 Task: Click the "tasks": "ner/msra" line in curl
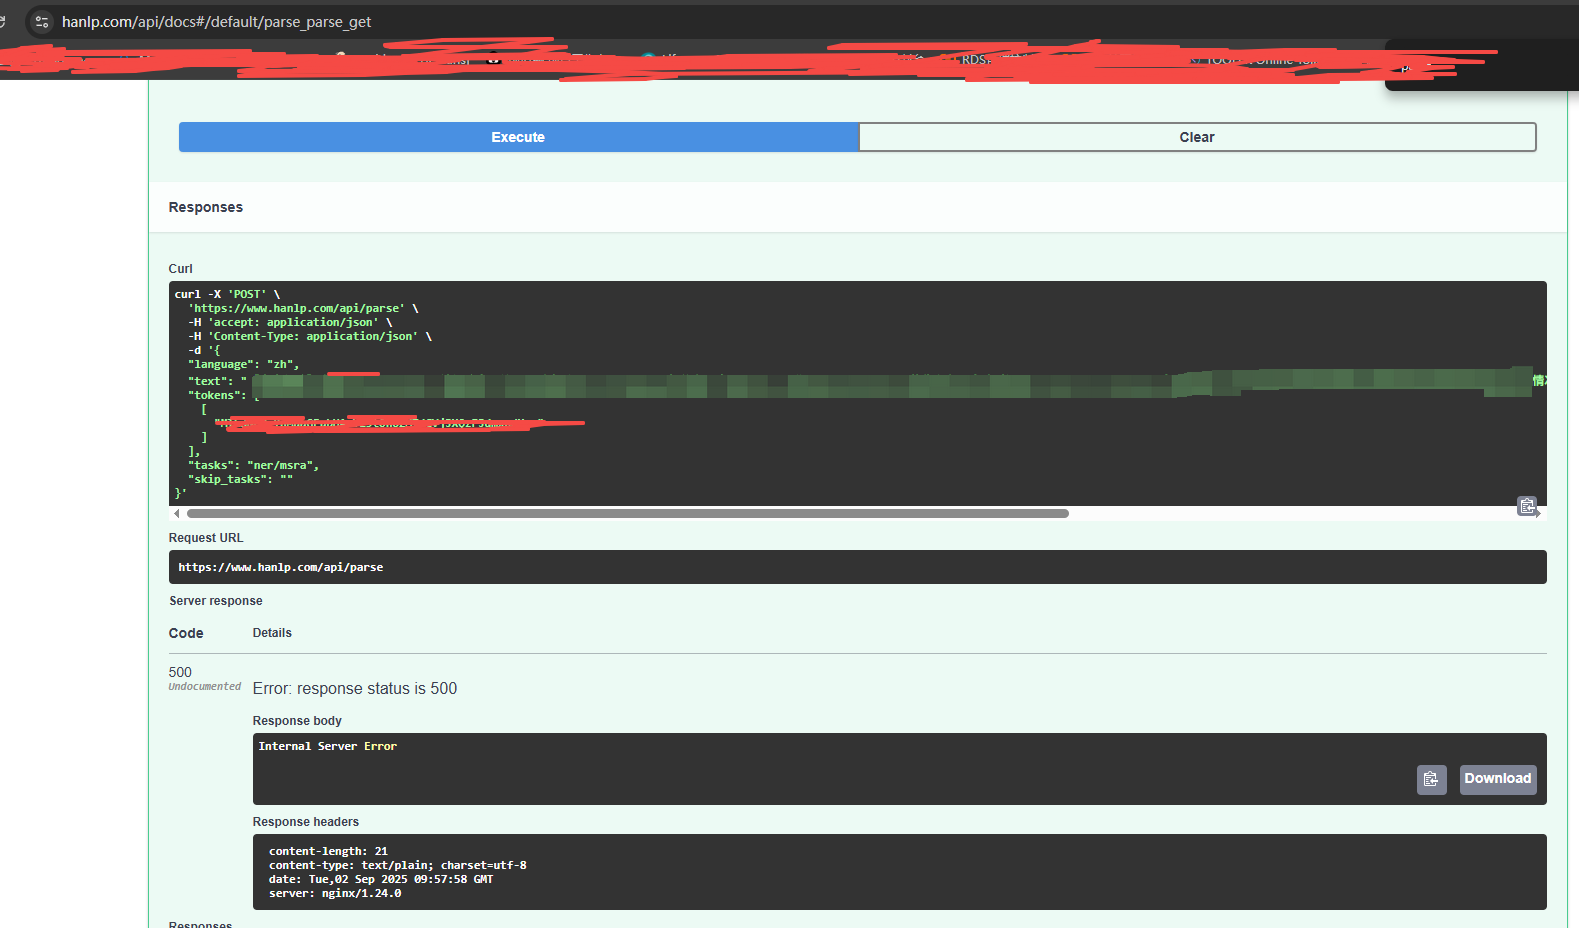[253, 465]
